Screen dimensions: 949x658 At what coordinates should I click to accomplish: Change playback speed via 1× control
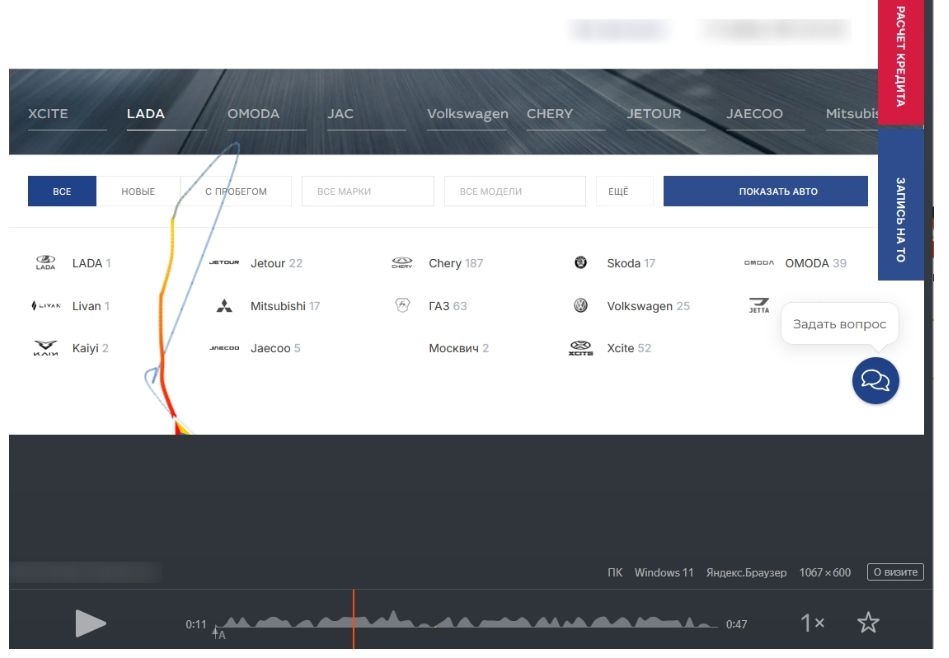pyautogui.click(x=812, y=623)
